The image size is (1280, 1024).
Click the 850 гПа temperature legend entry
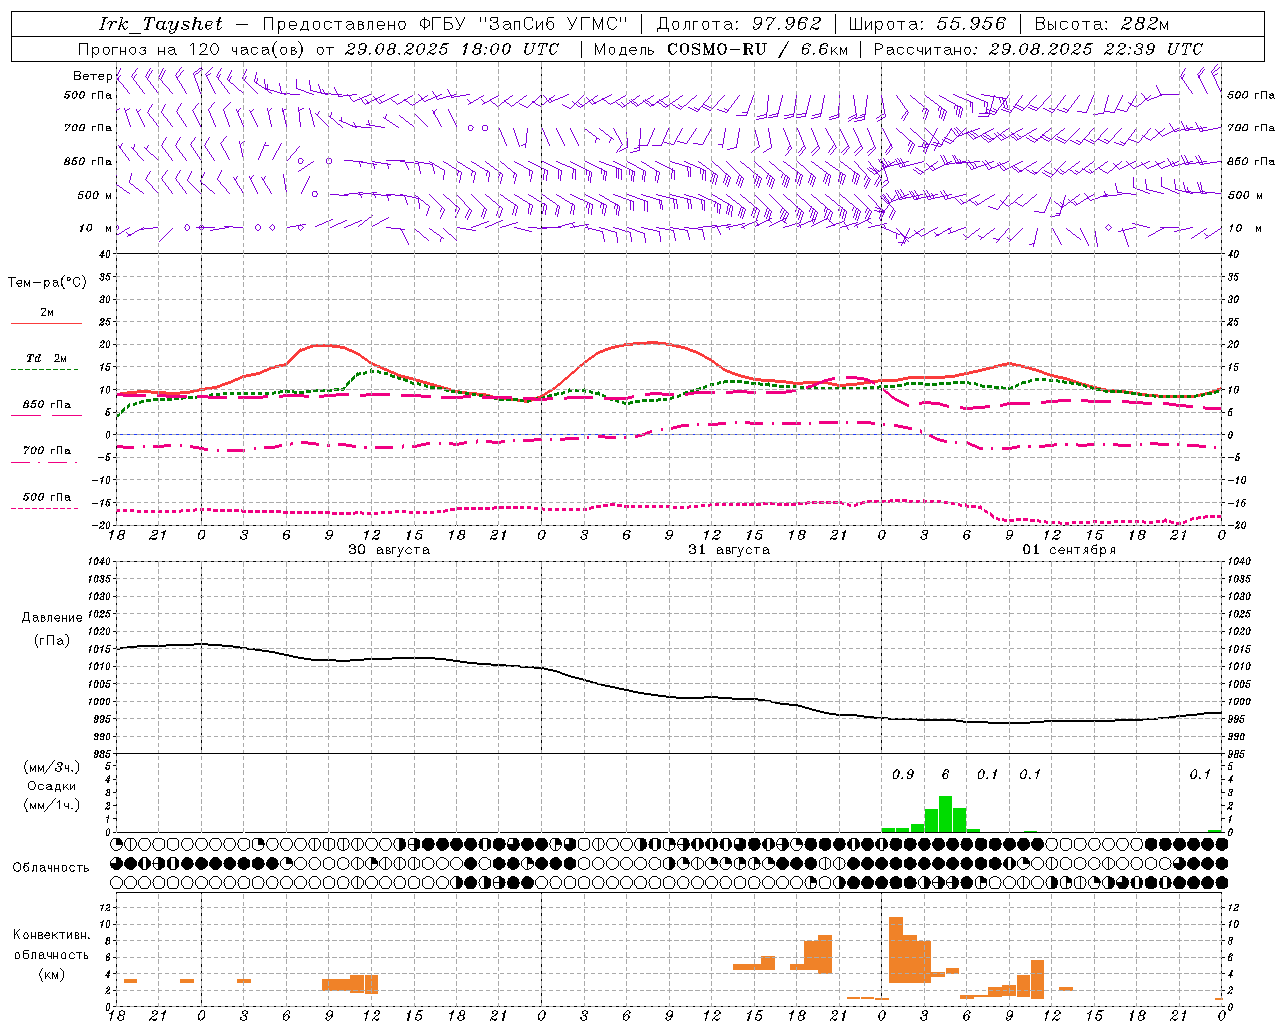(x=46, y=405)
